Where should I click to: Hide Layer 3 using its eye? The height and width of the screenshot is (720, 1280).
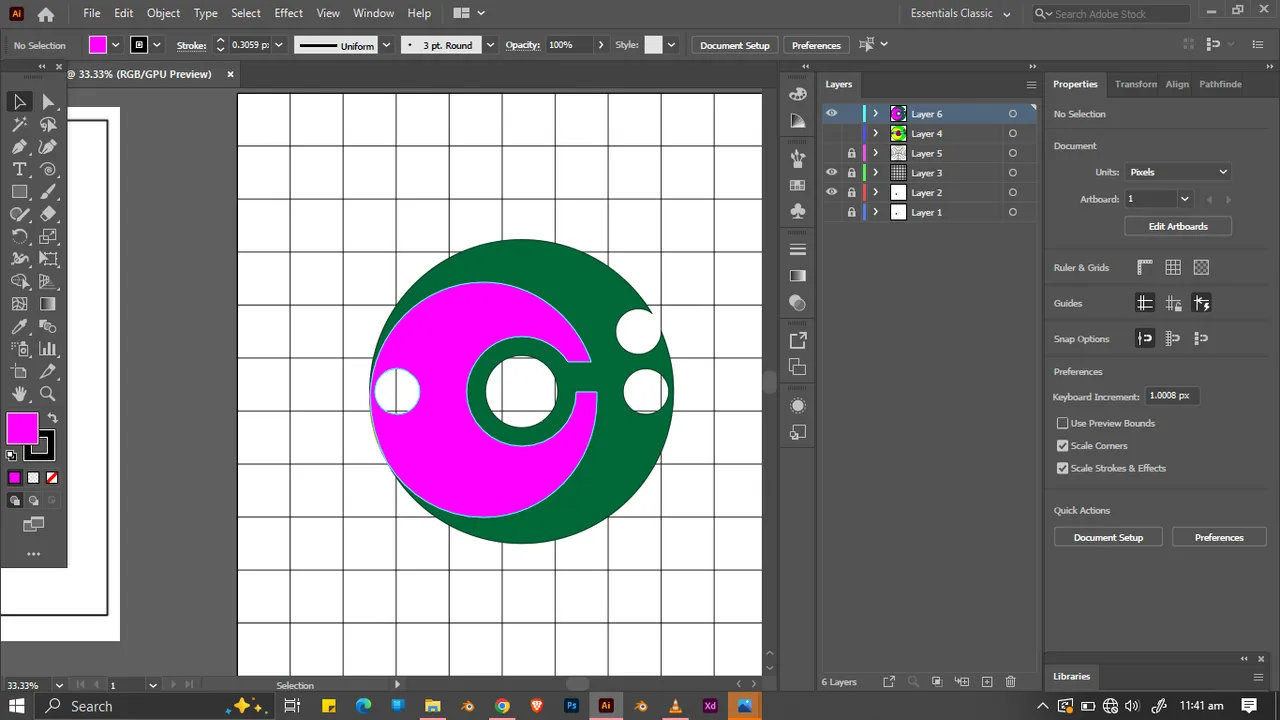coord(831,173)
